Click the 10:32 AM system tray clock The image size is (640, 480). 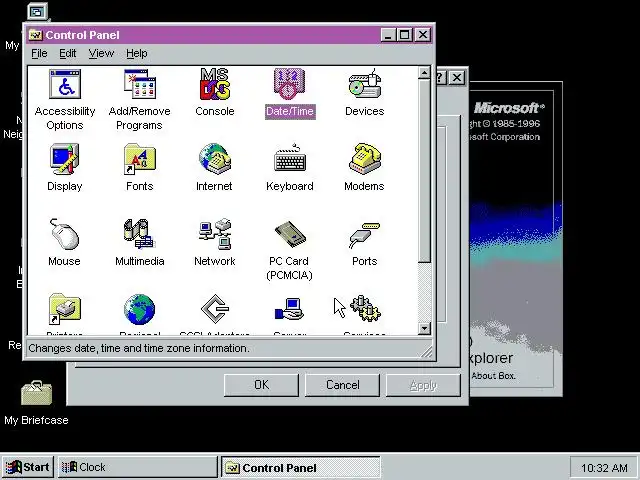point(604,468)
